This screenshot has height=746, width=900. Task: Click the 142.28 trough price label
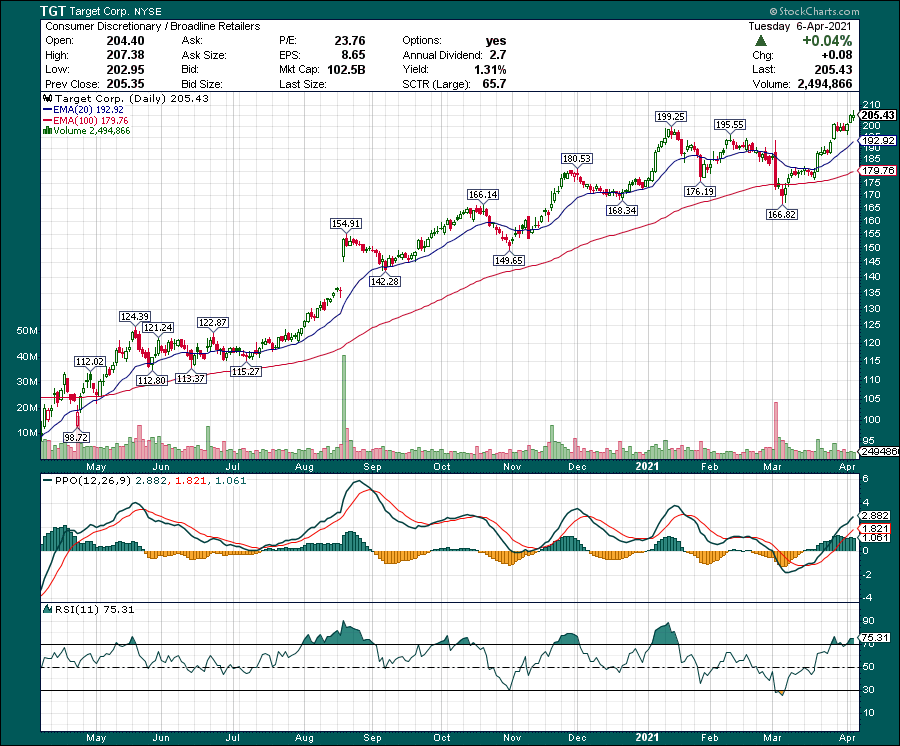click(x=385, y=281)
